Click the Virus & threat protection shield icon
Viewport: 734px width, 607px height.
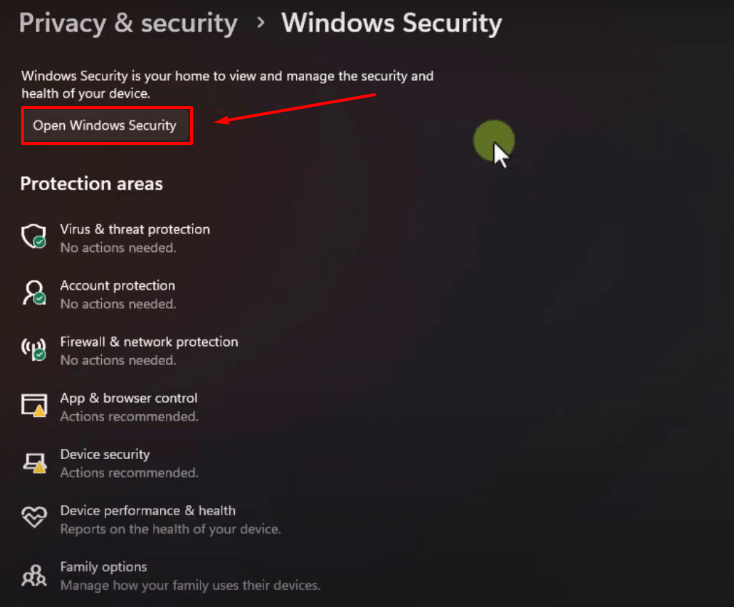[34, 236]
